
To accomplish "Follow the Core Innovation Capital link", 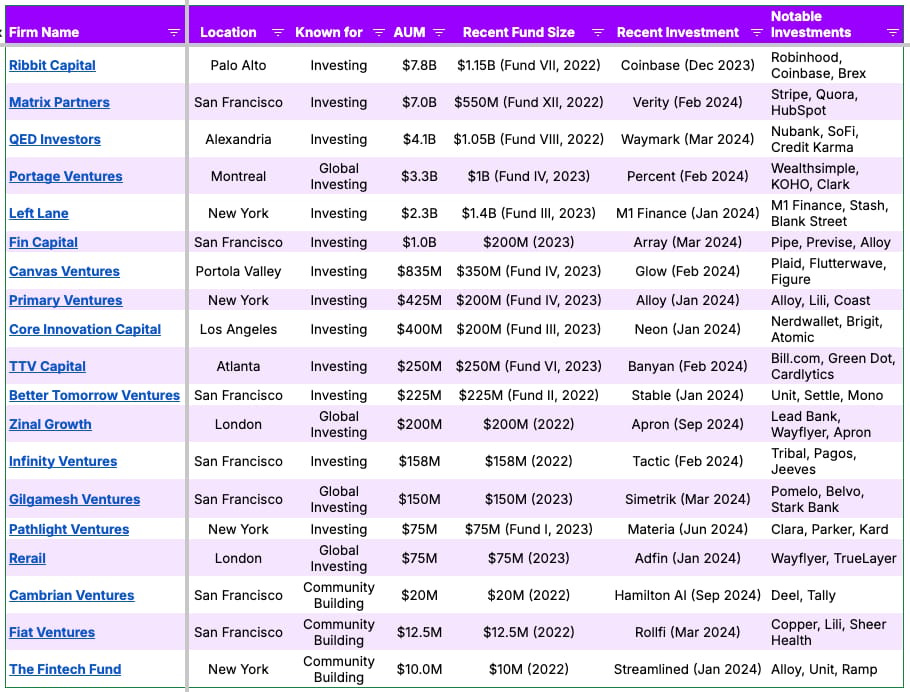I will tap(85, 330).
